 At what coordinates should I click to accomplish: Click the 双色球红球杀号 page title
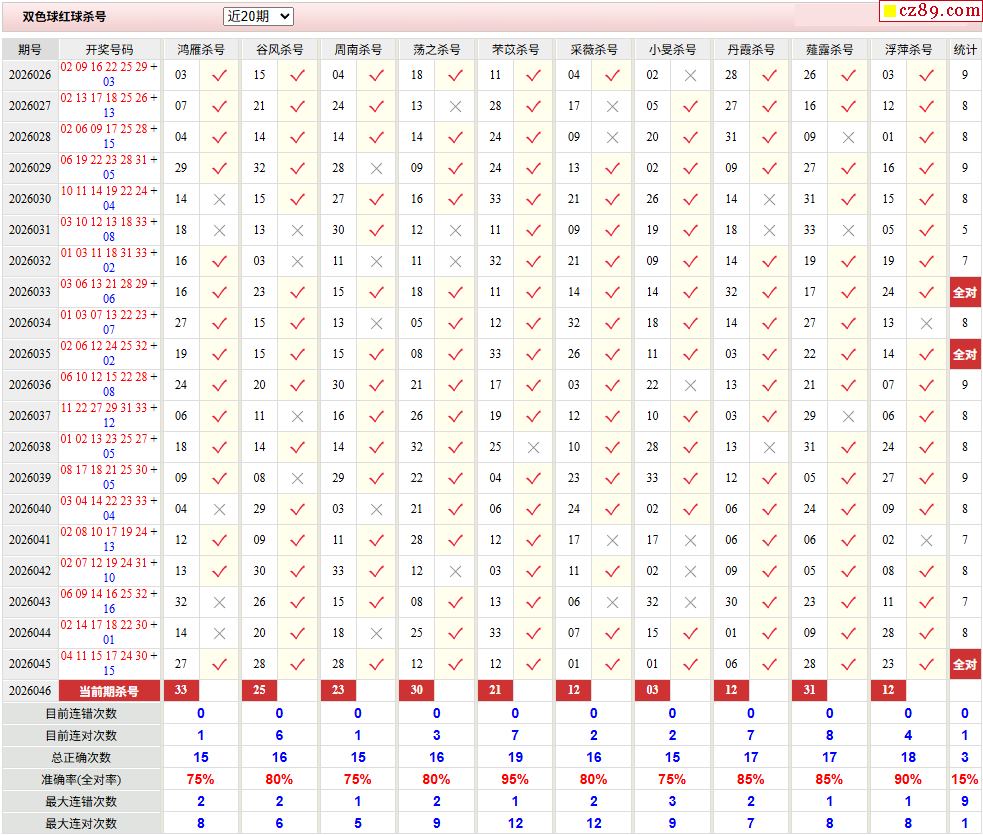click(64, 17)
